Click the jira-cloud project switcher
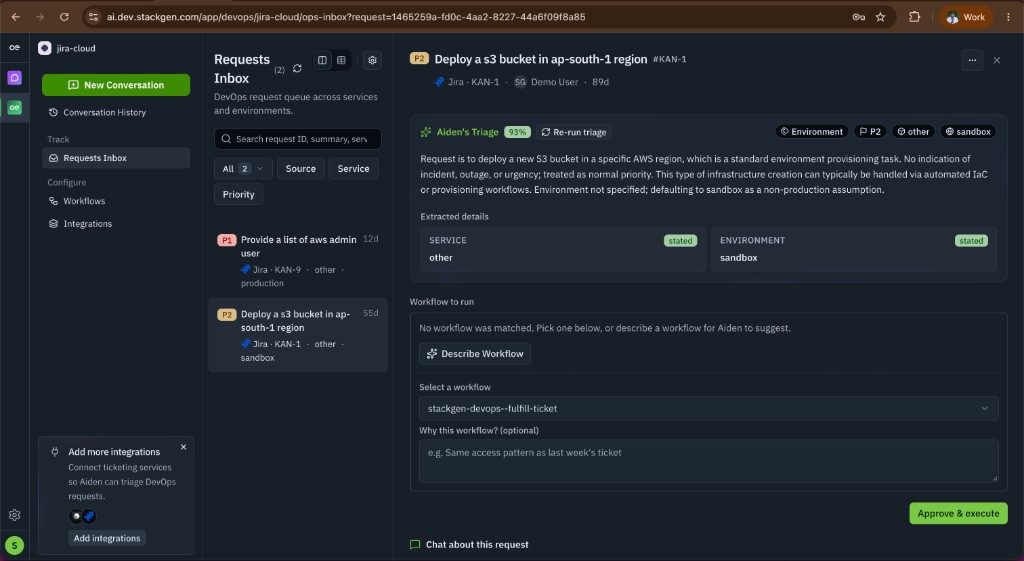Image resolution: width=1024 pixels, height=561 pixels. [x=67, y=48]
